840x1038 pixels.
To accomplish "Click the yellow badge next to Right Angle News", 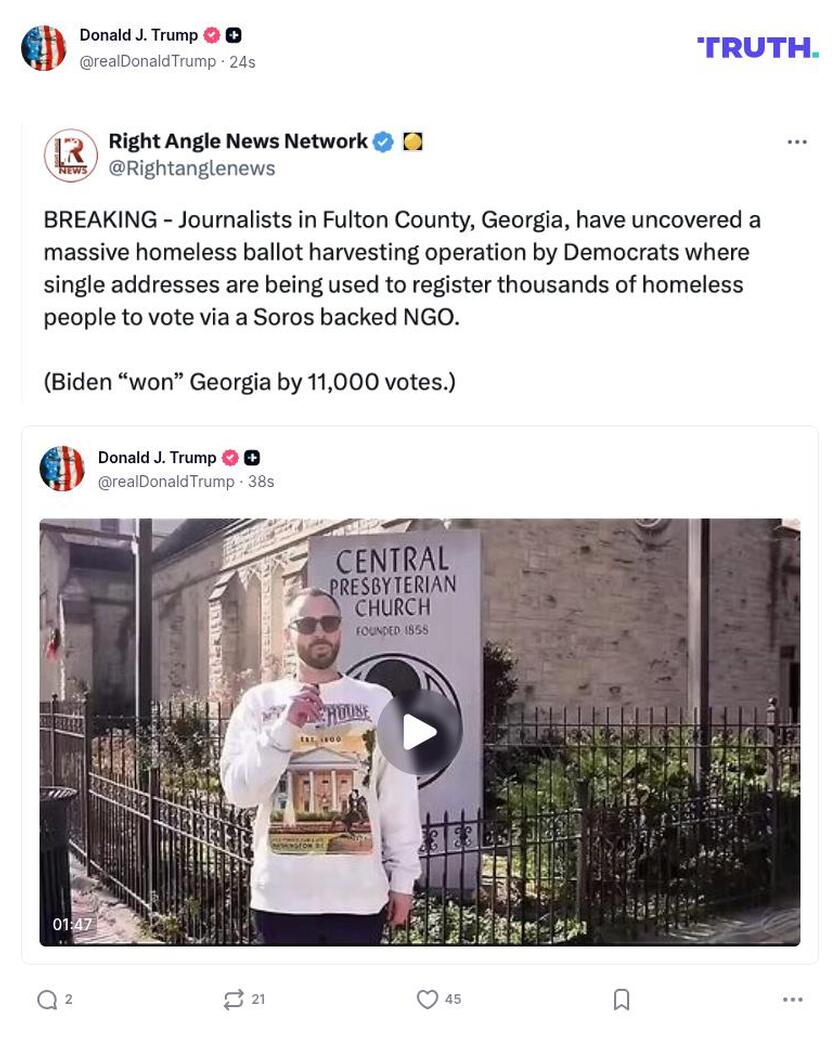I will (412, 142).
